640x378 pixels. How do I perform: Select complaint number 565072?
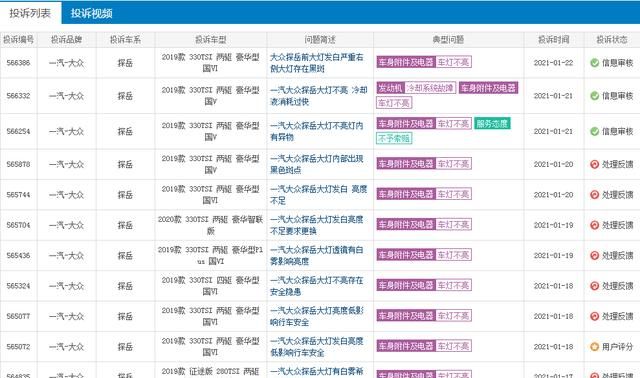pos(18,347)
